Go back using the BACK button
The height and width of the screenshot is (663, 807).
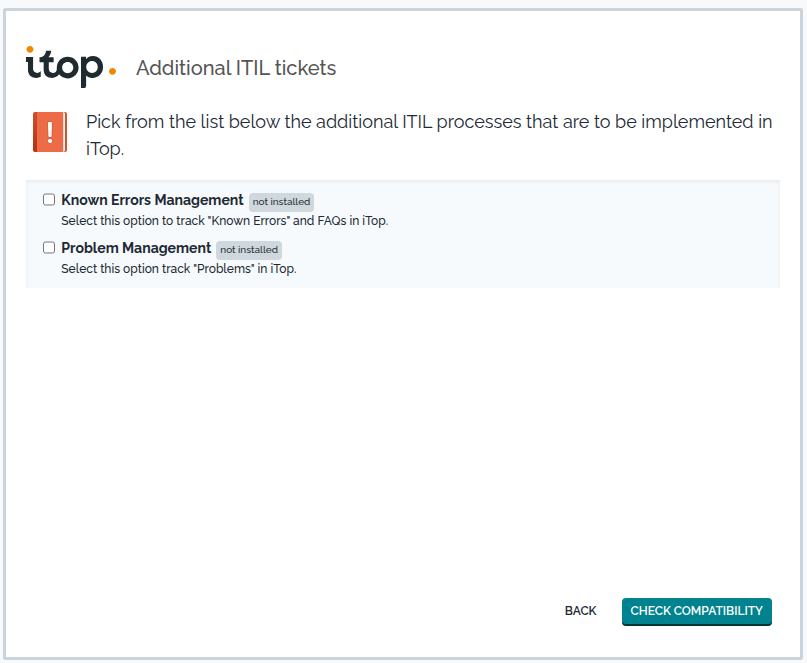click(581, 611)
